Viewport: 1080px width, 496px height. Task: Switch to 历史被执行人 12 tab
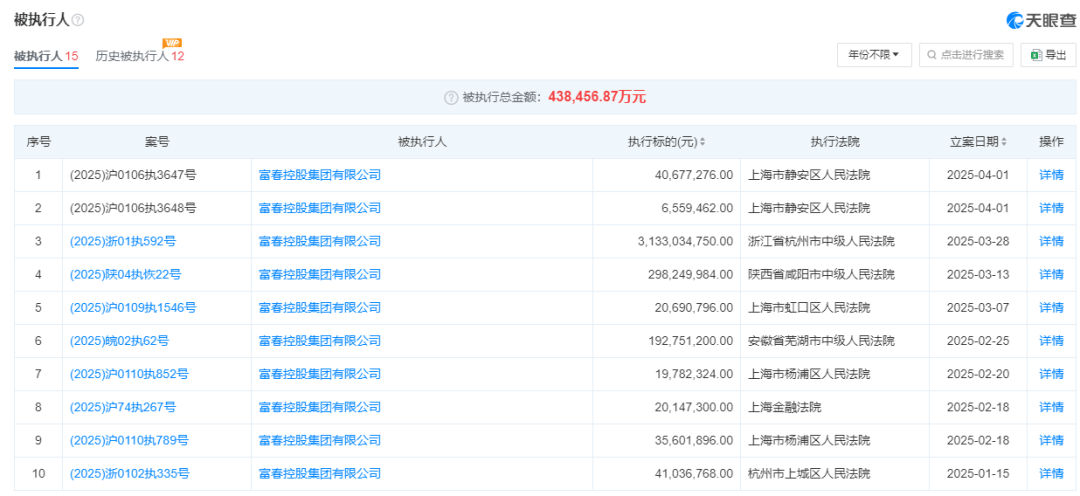click(140, 56)
